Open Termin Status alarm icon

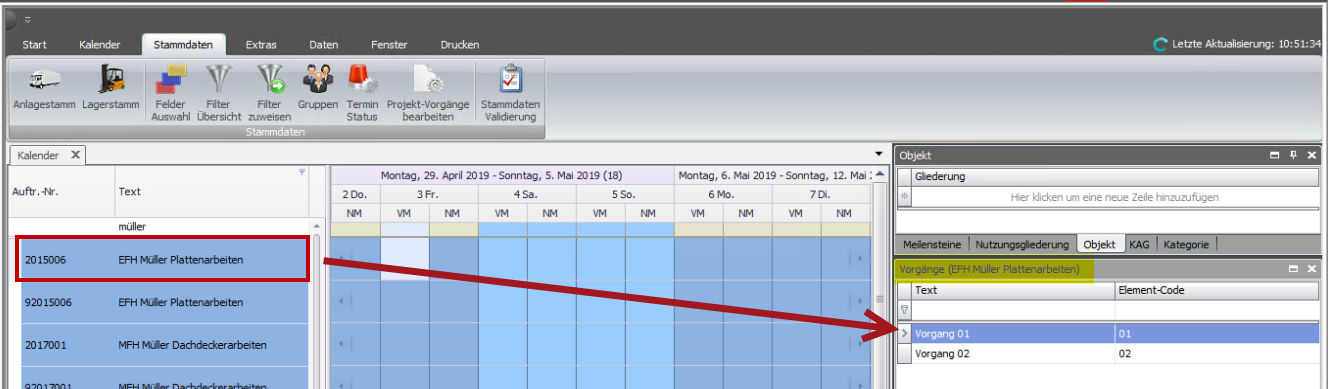pos(362,79)
